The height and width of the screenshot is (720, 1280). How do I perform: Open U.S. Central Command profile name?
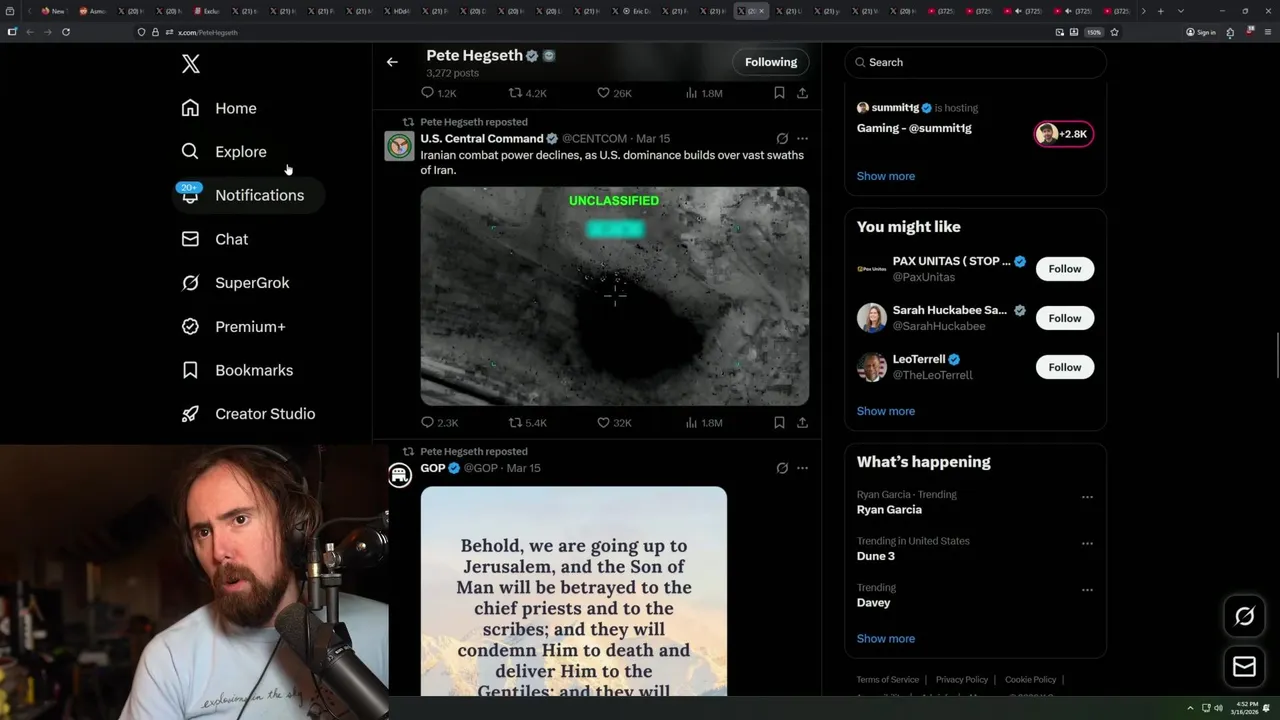(481, 139)
